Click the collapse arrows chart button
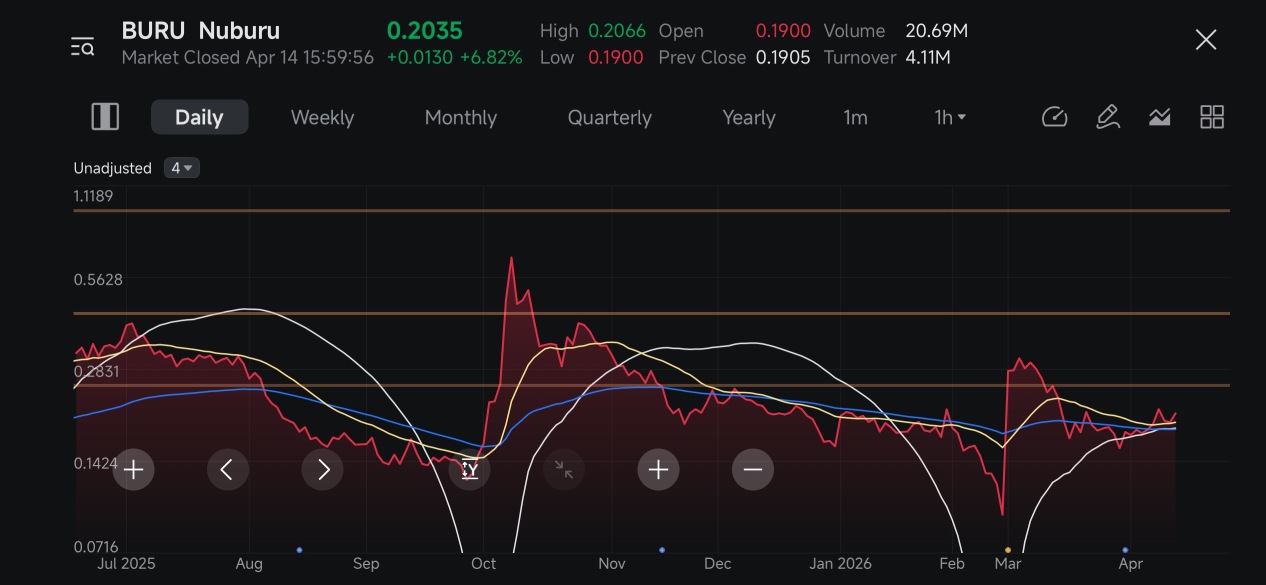Viewport: 1266px width, 585px height. point(563,469)
